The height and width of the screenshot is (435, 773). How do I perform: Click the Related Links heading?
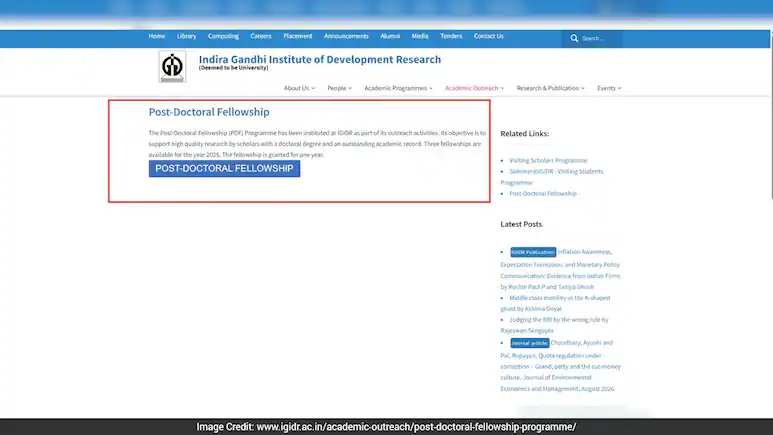525,134
